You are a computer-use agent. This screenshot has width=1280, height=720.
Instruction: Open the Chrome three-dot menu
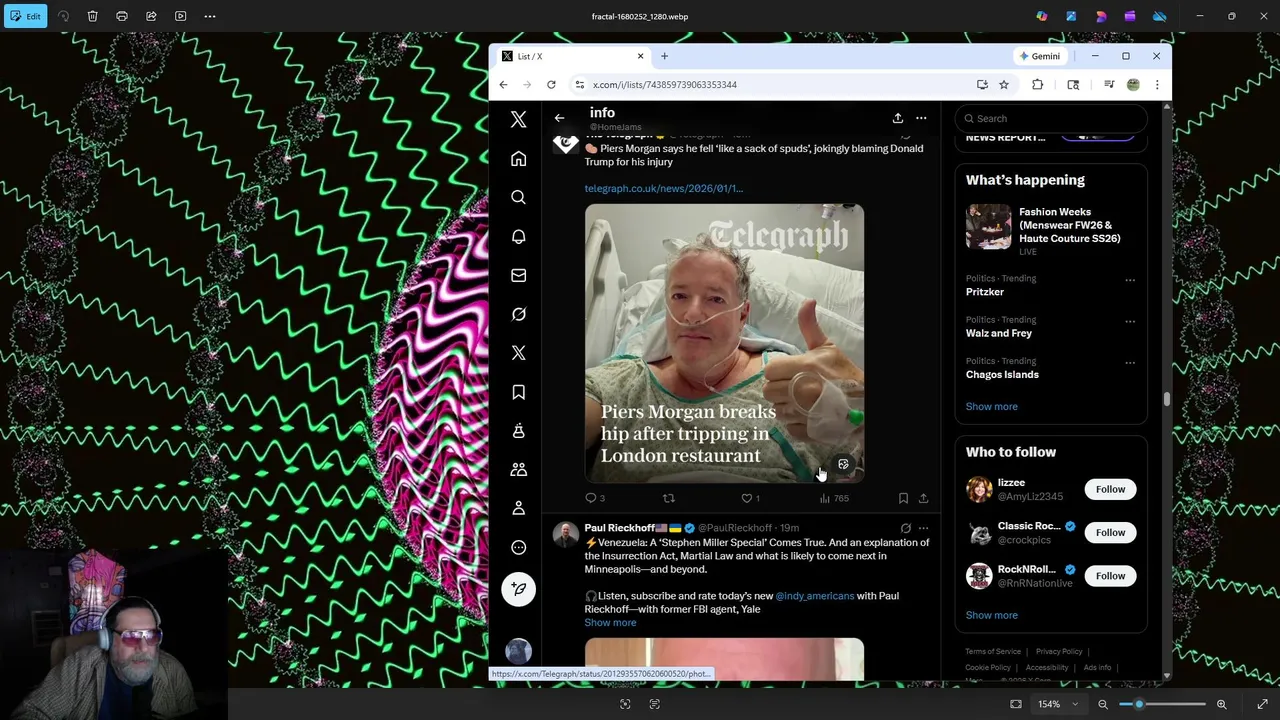1157,85
